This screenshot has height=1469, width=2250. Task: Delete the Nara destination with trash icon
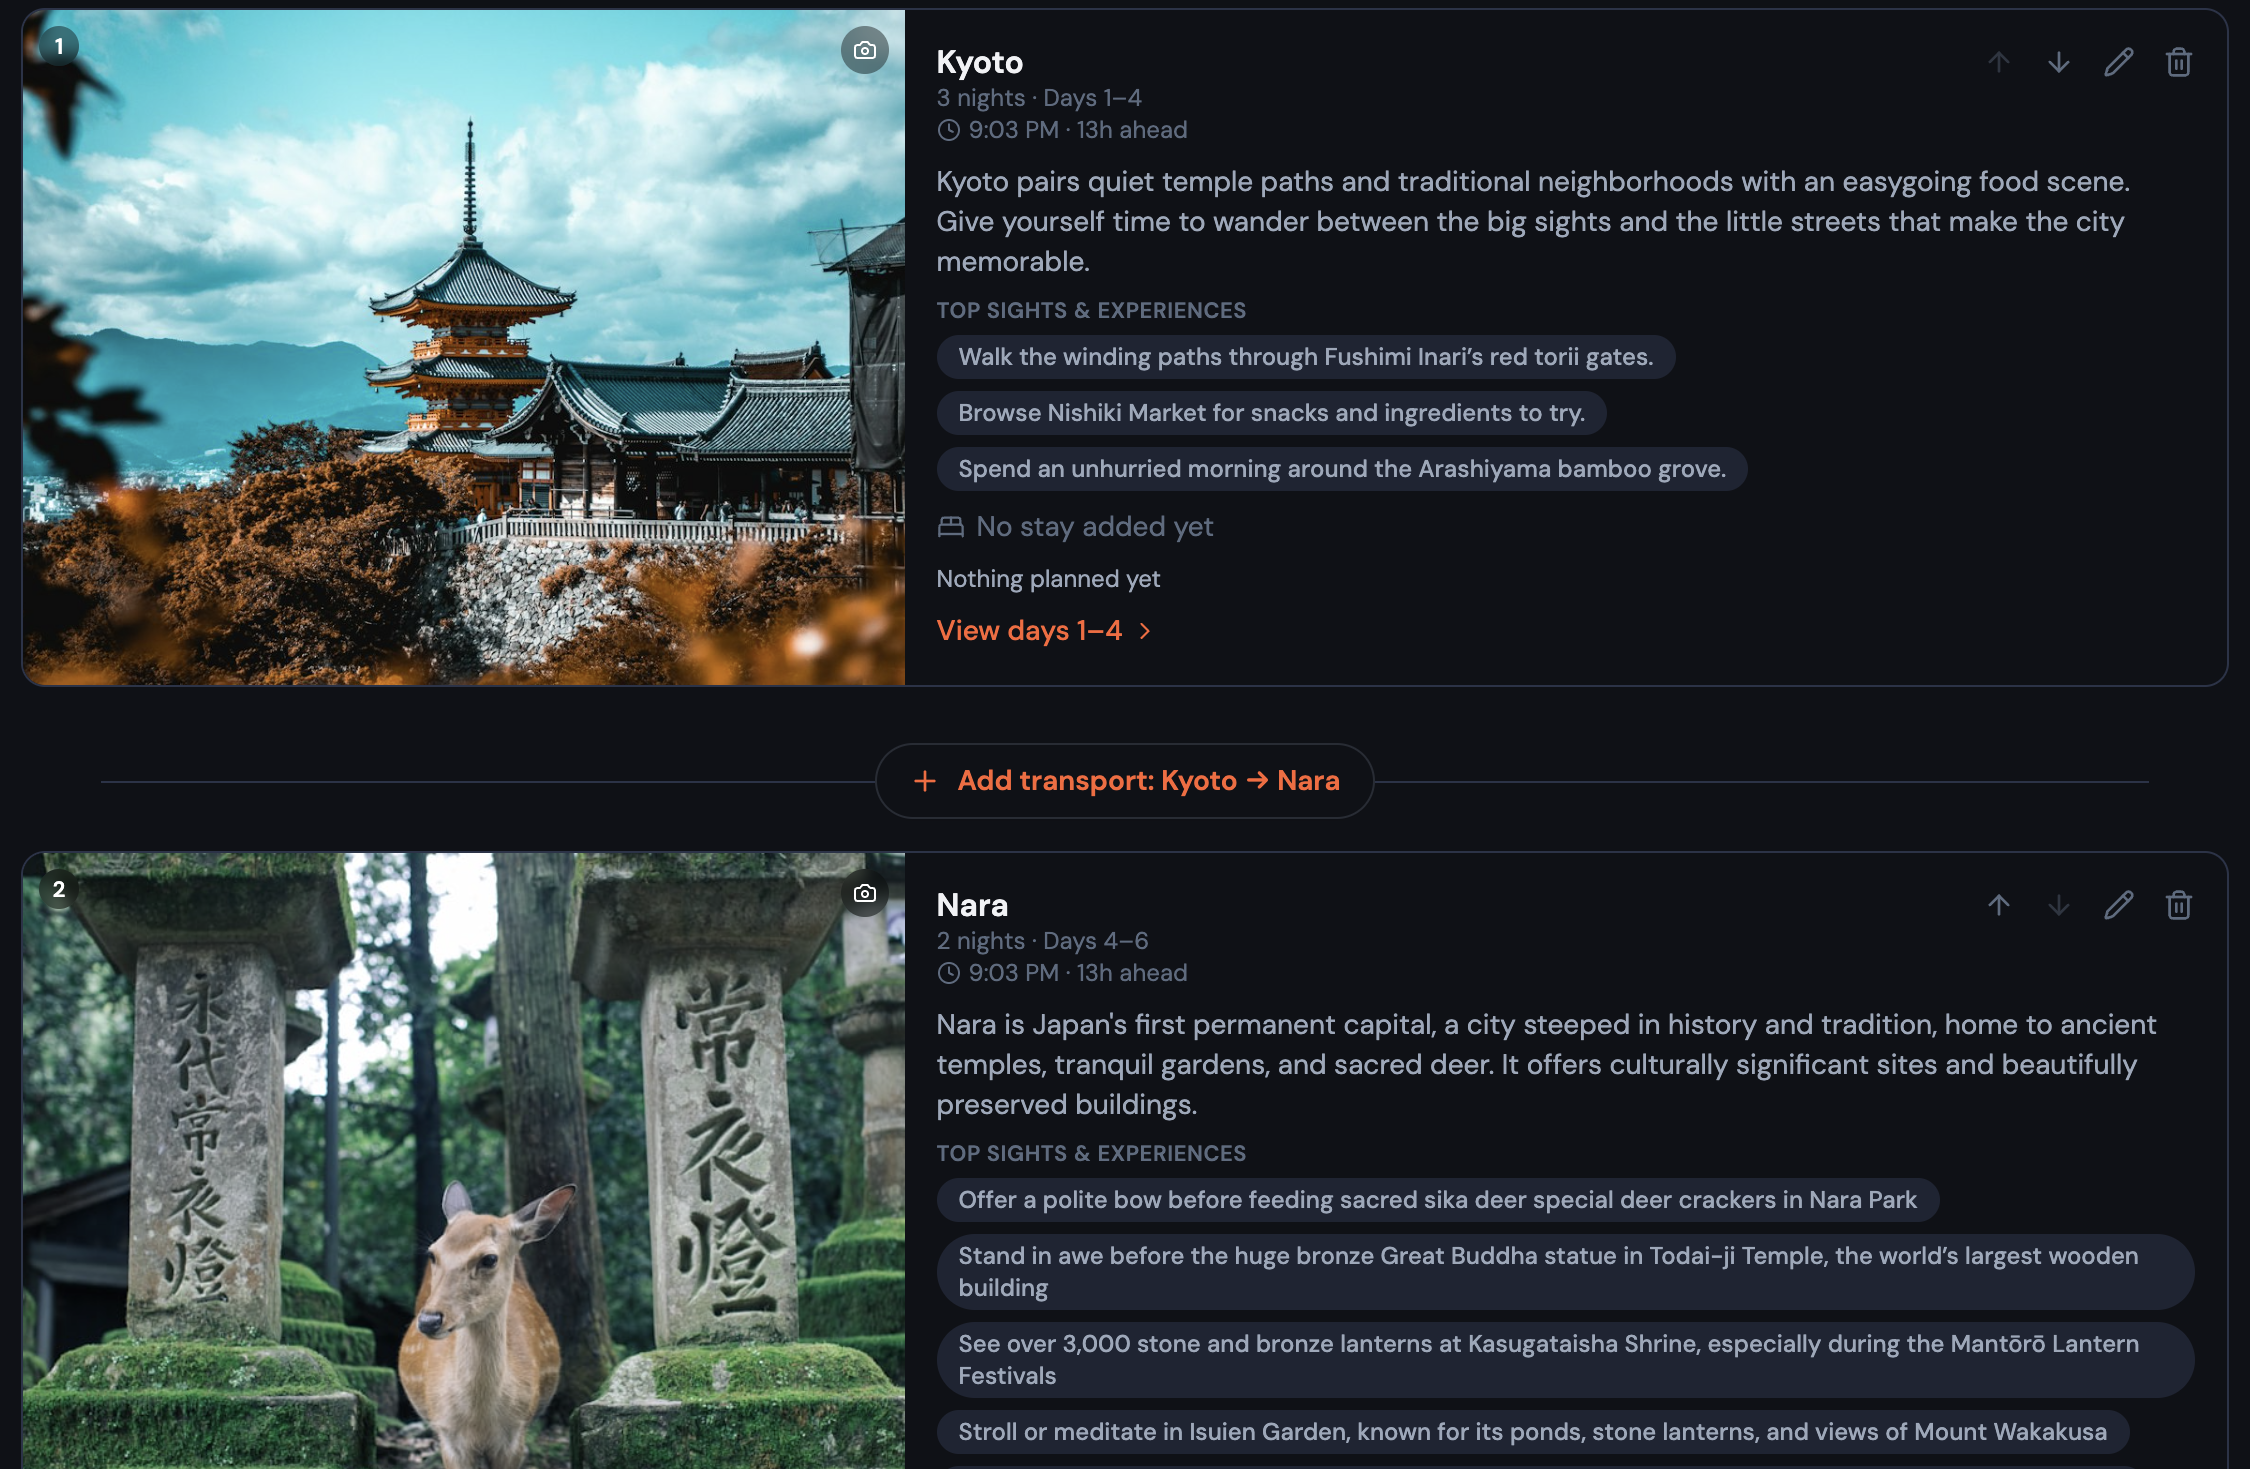[2179, 905]
